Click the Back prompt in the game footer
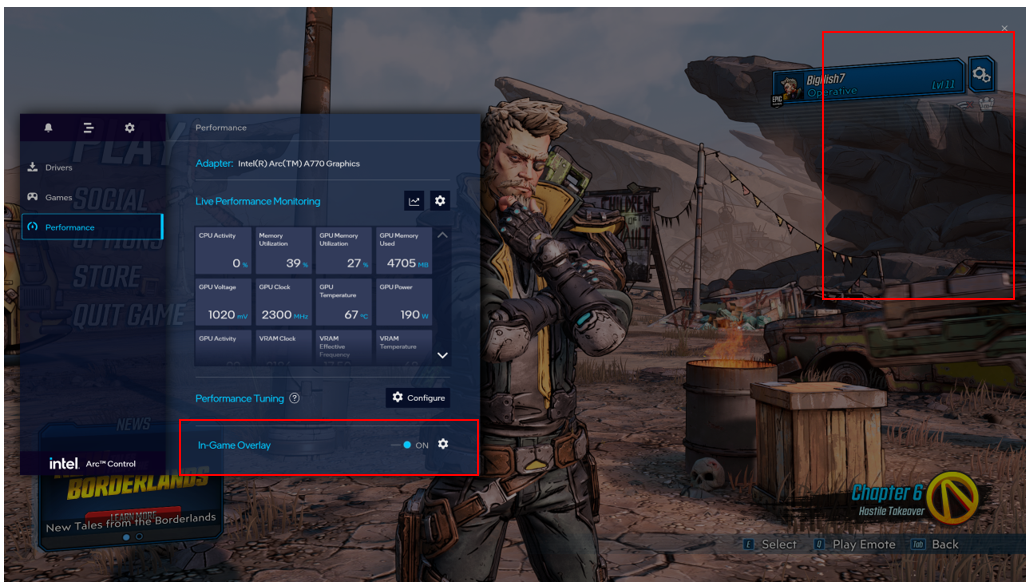Viewport: 1030px width, 585px height. tap(935, 544)
